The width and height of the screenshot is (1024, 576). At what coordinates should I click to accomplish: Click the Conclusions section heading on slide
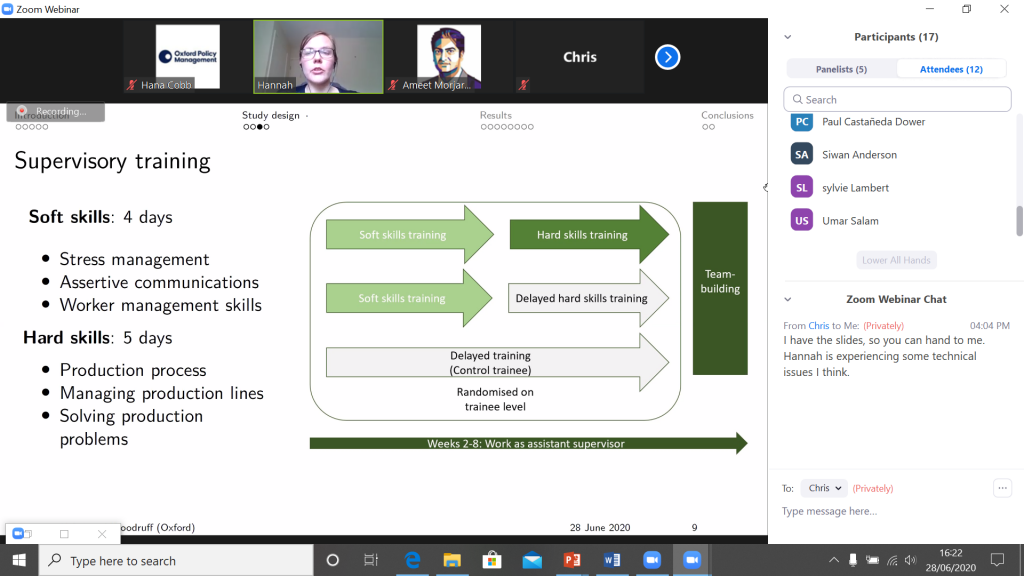727,115
